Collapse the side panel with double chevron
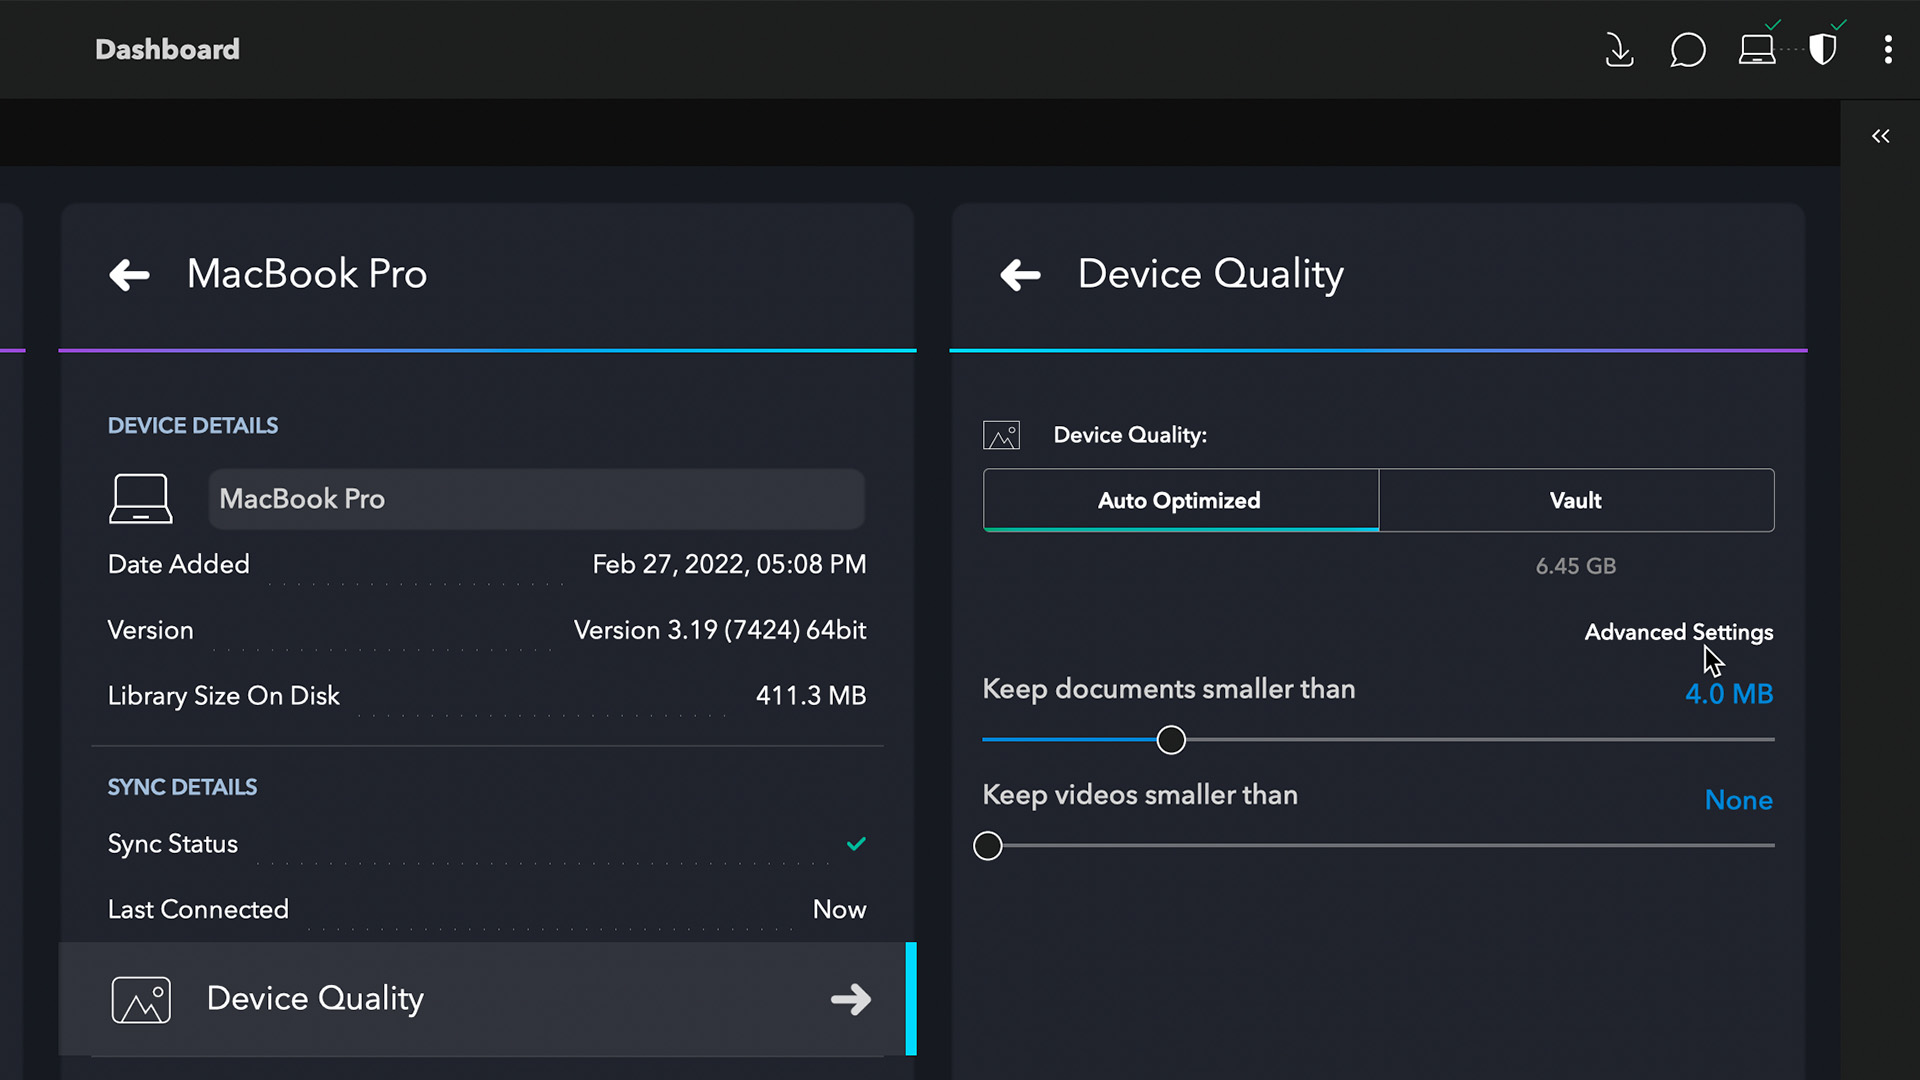 [1881, 136]
